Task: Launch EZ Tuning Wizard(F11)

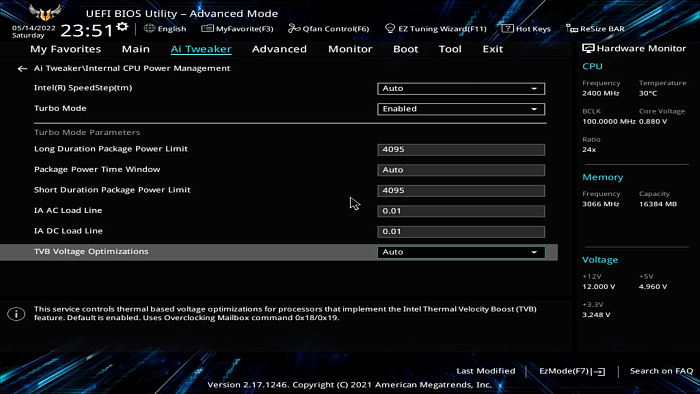Action: coord(436,29)
